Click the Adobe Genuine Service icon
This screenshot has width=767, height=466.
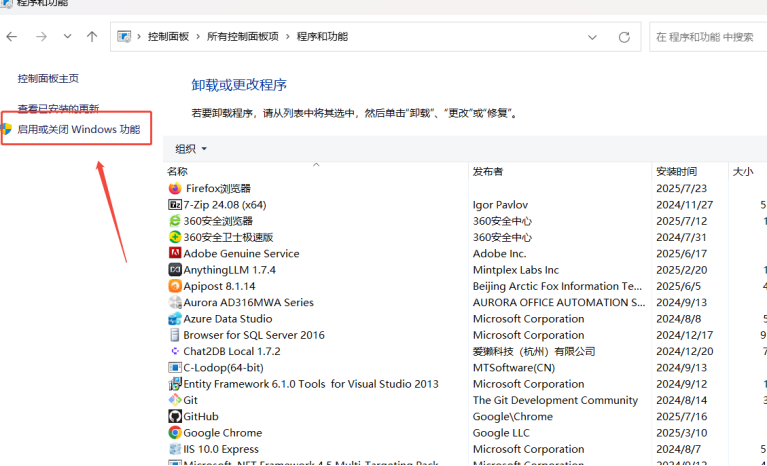(x=175, y=253)
